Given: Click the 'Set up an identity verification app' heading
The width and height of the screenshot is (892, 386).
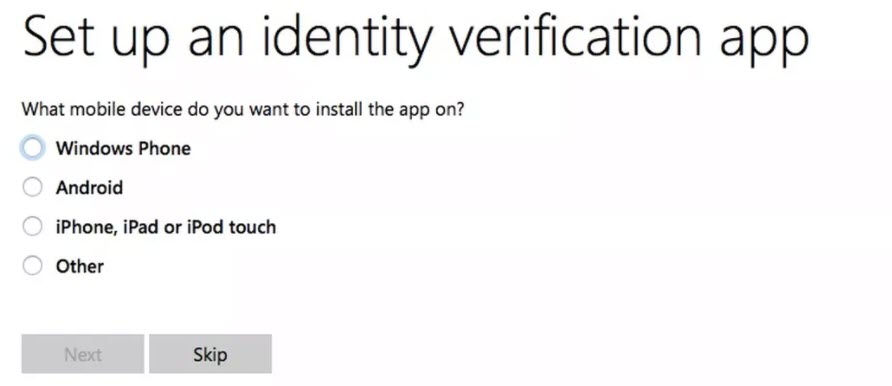Looking at the screenshot, I should point(415,39).
